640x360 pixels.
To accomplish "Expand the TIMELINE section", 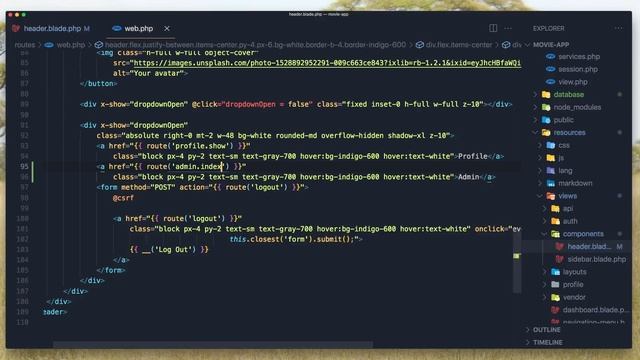I will pyautogui.click(x=548, y=342).
